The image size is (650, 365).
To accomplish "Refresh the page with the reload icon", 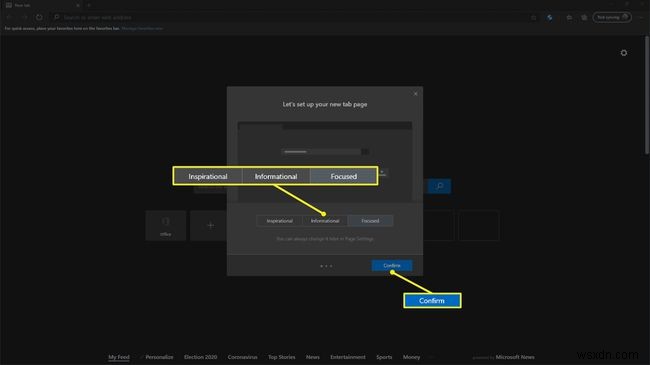I will coord(39,17).
